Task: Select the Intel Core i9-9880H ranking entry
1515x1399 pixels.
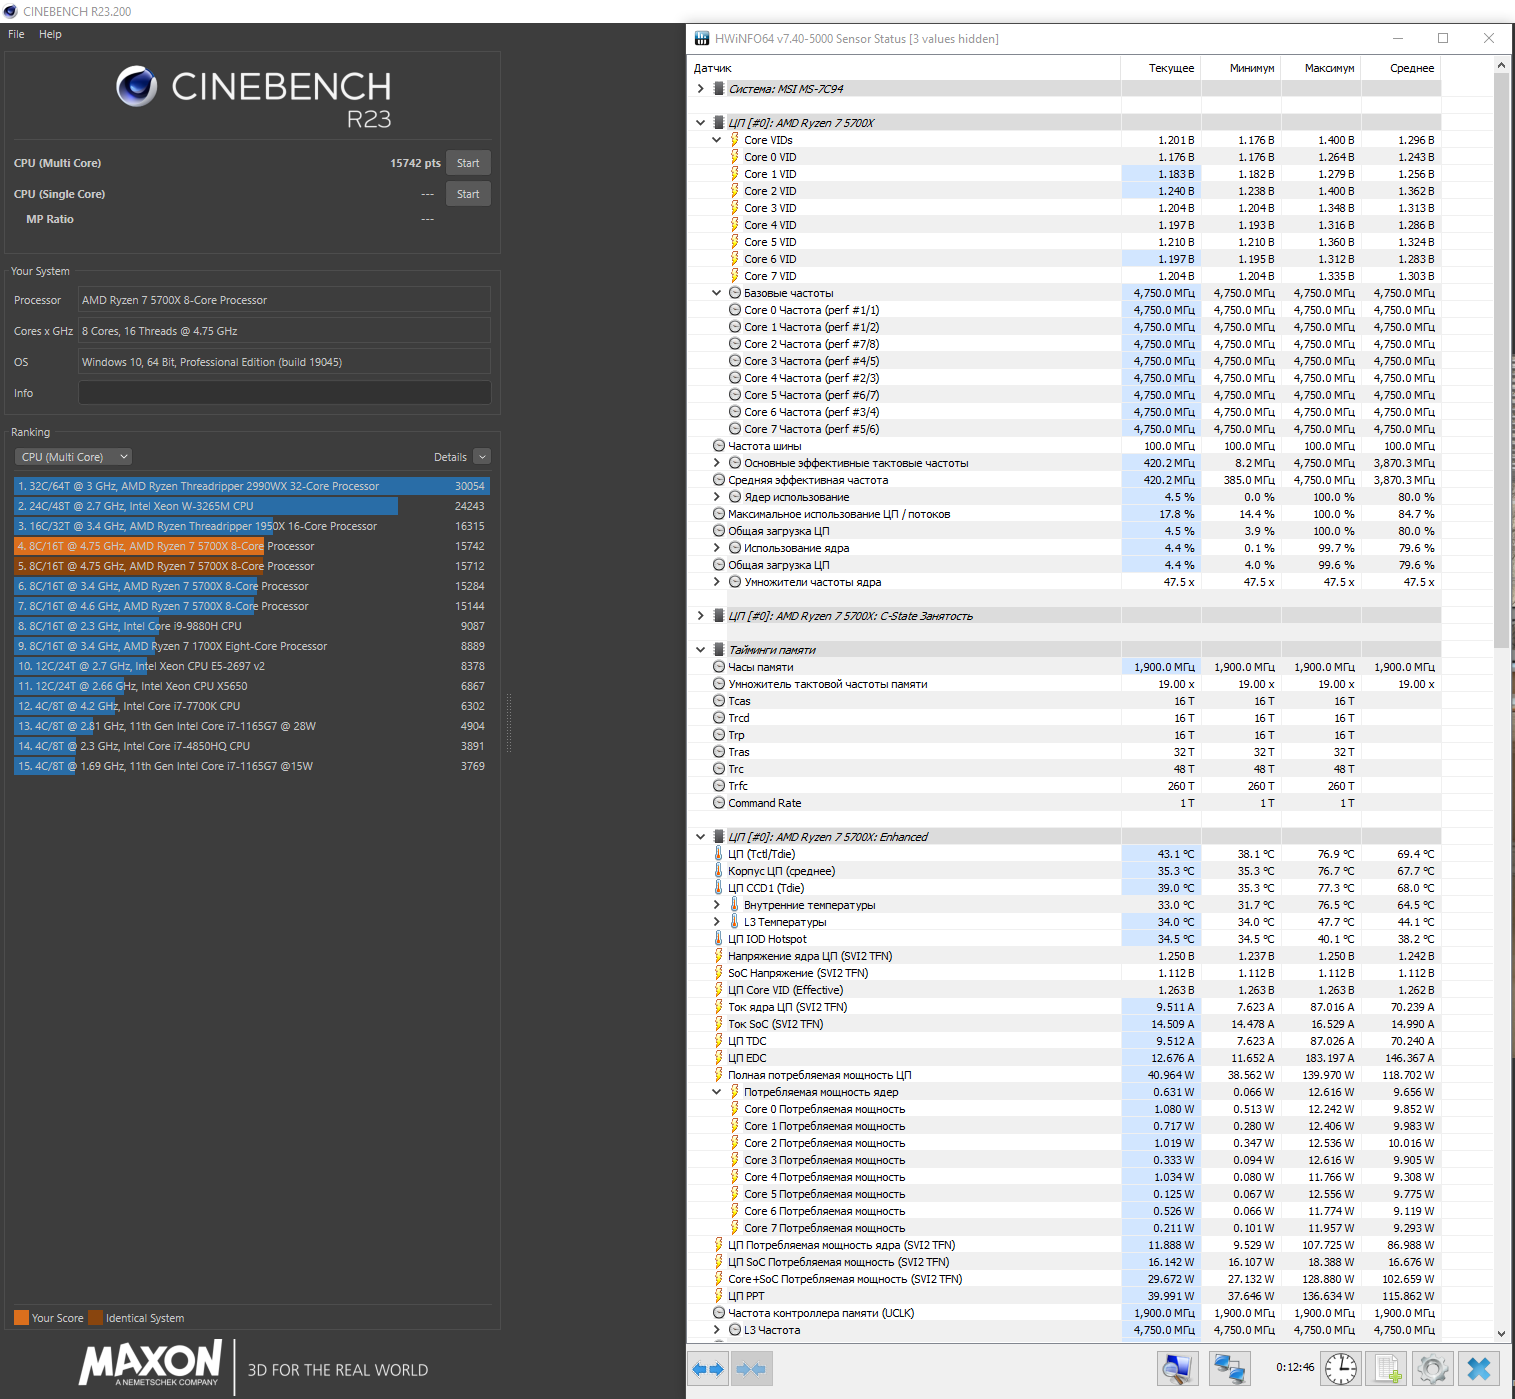Action: pos(252,626)
